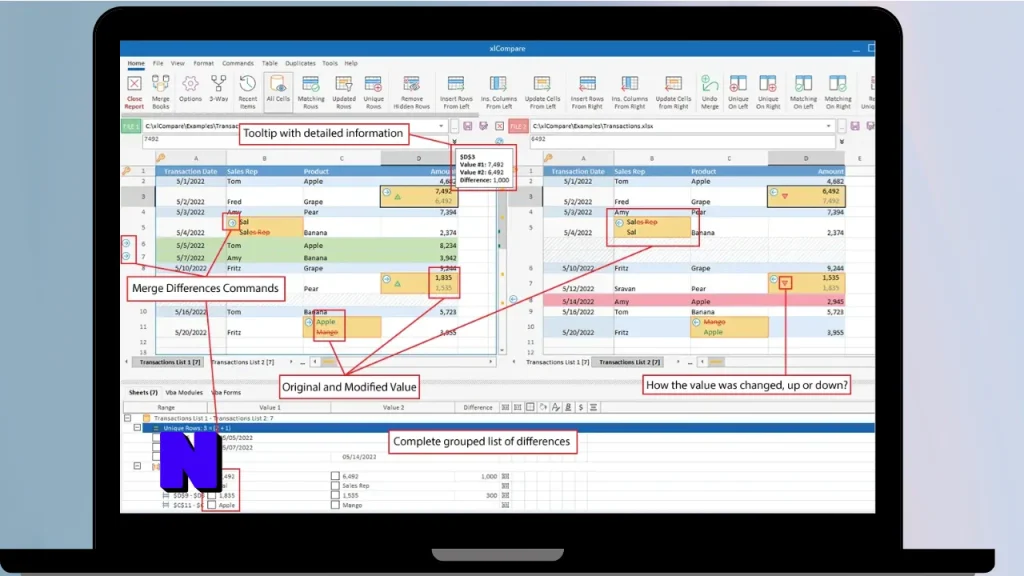
Task: Click Update Cells from Right
Action: tap(673, 91)
